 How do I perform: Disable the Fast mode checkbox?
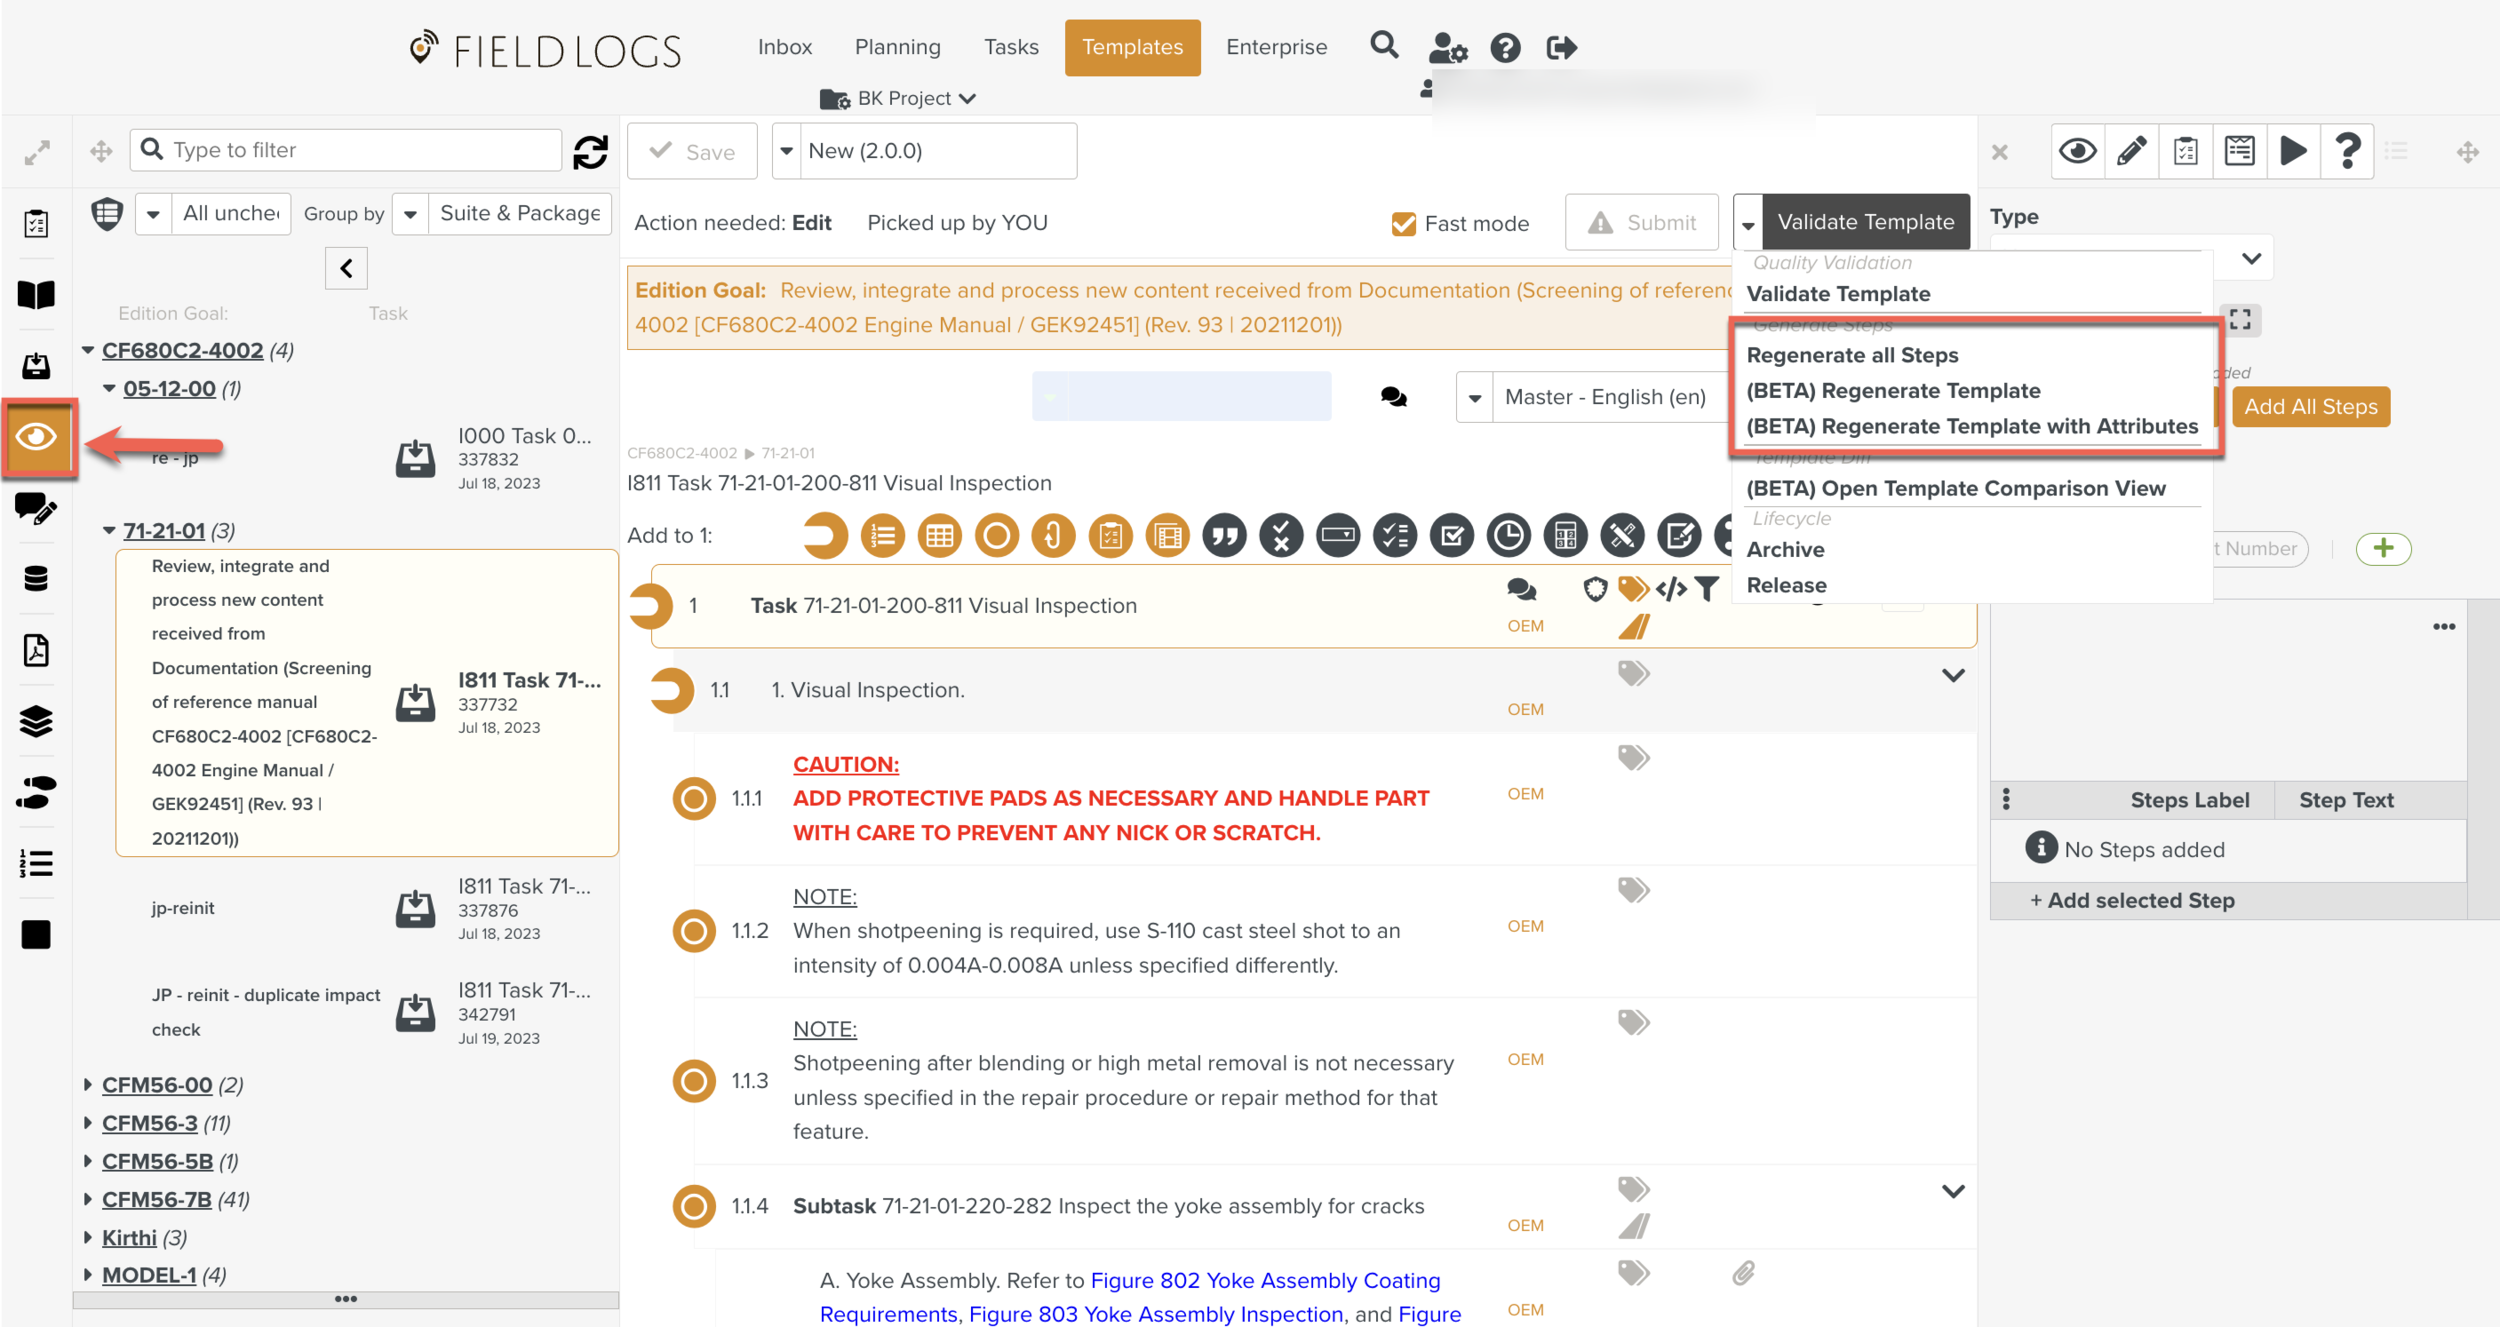[x=1403, y=223]
